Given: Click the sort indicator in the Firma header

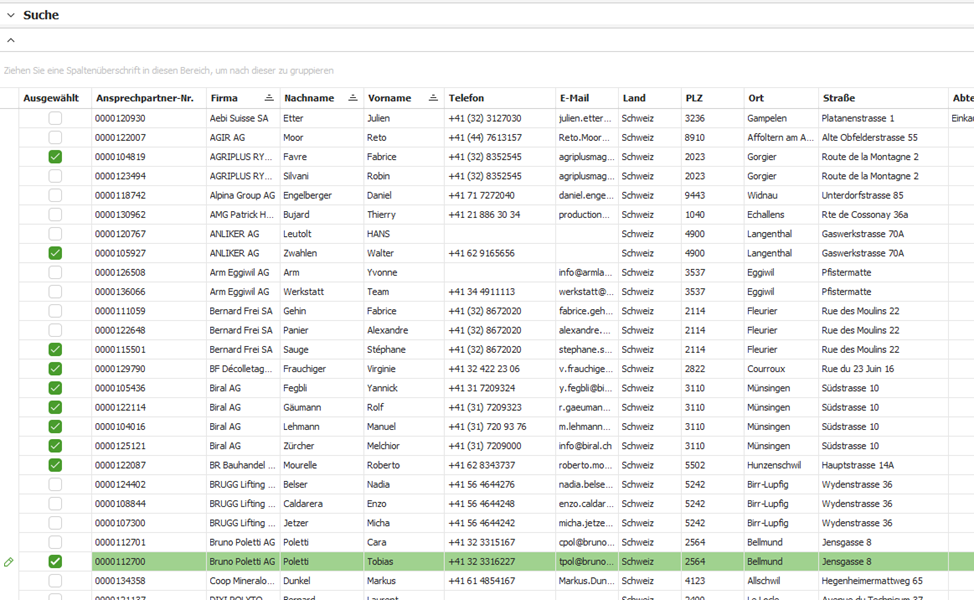Looking at the screenshot, I should coord(269,98).
